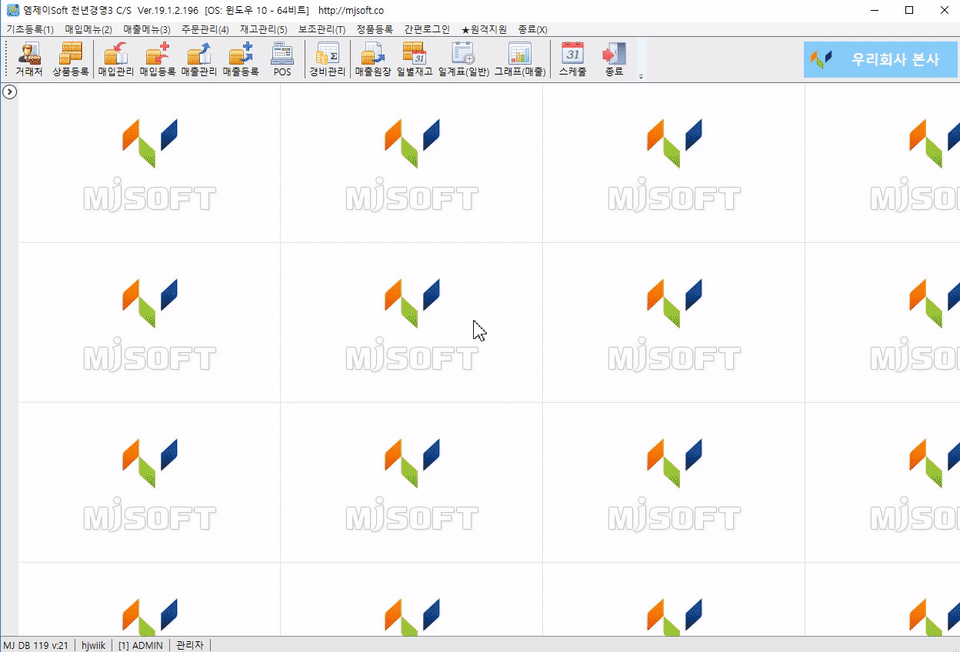Close the 천년경영3 application window

pyautogui.click(x=944, y=10)
